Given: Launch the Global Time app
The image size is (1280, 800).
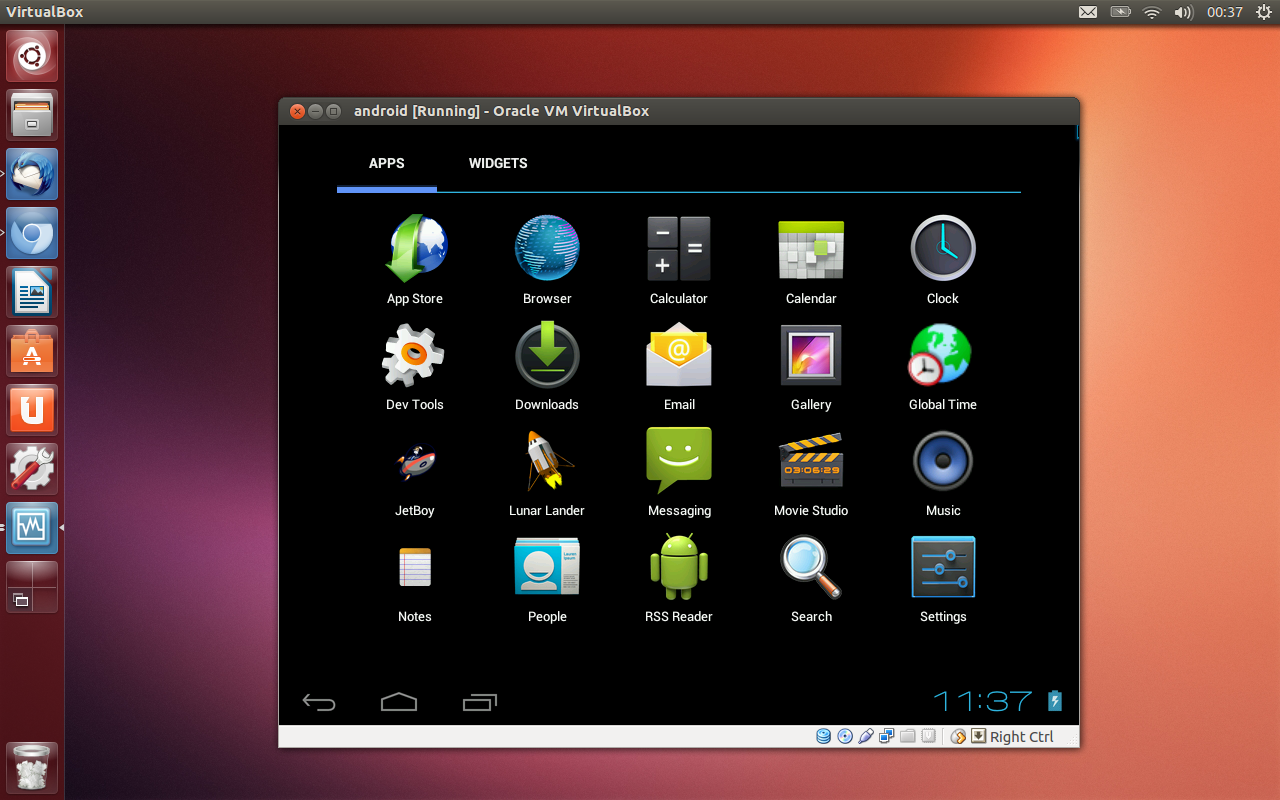Looking at the screenshot, I should (x=943, y=365).
